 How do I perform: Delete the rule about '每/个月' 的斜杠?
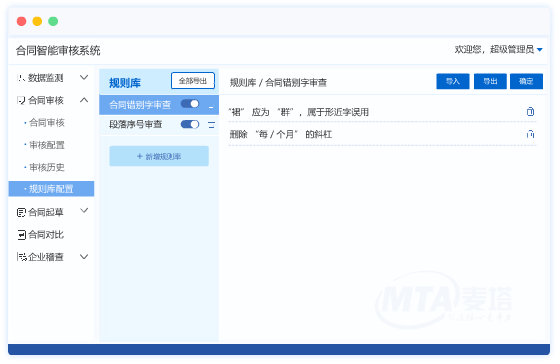pos(530,134)
